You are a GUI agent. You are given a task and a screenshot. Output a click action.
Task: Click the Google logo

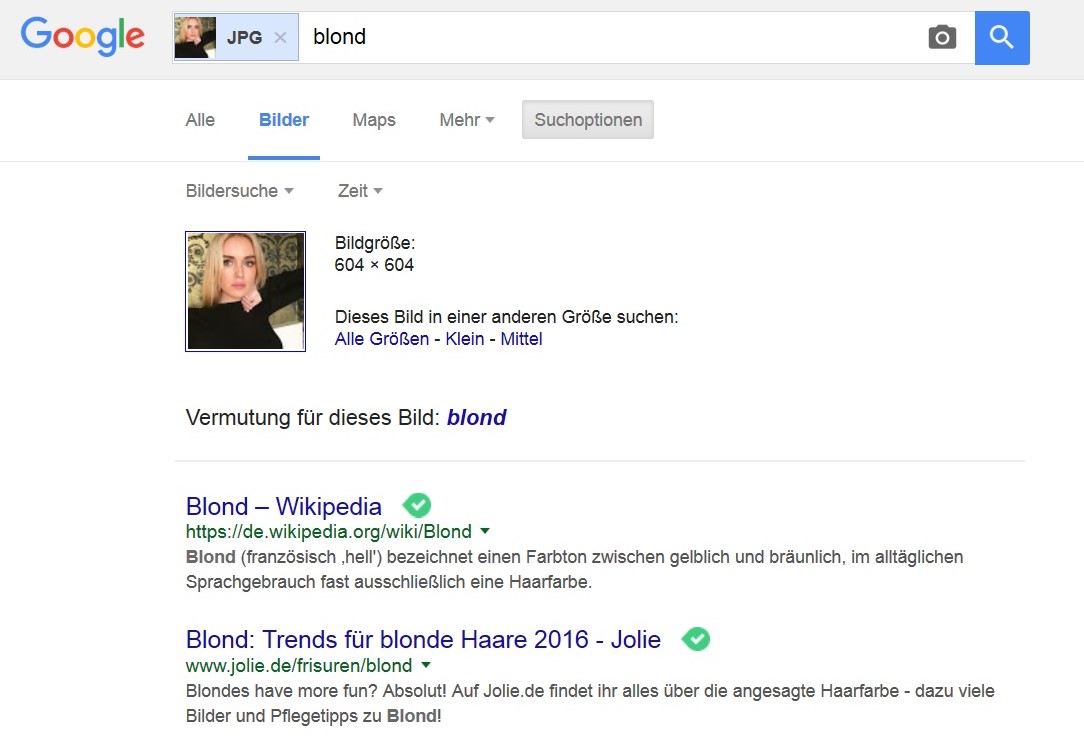point(82,35)
